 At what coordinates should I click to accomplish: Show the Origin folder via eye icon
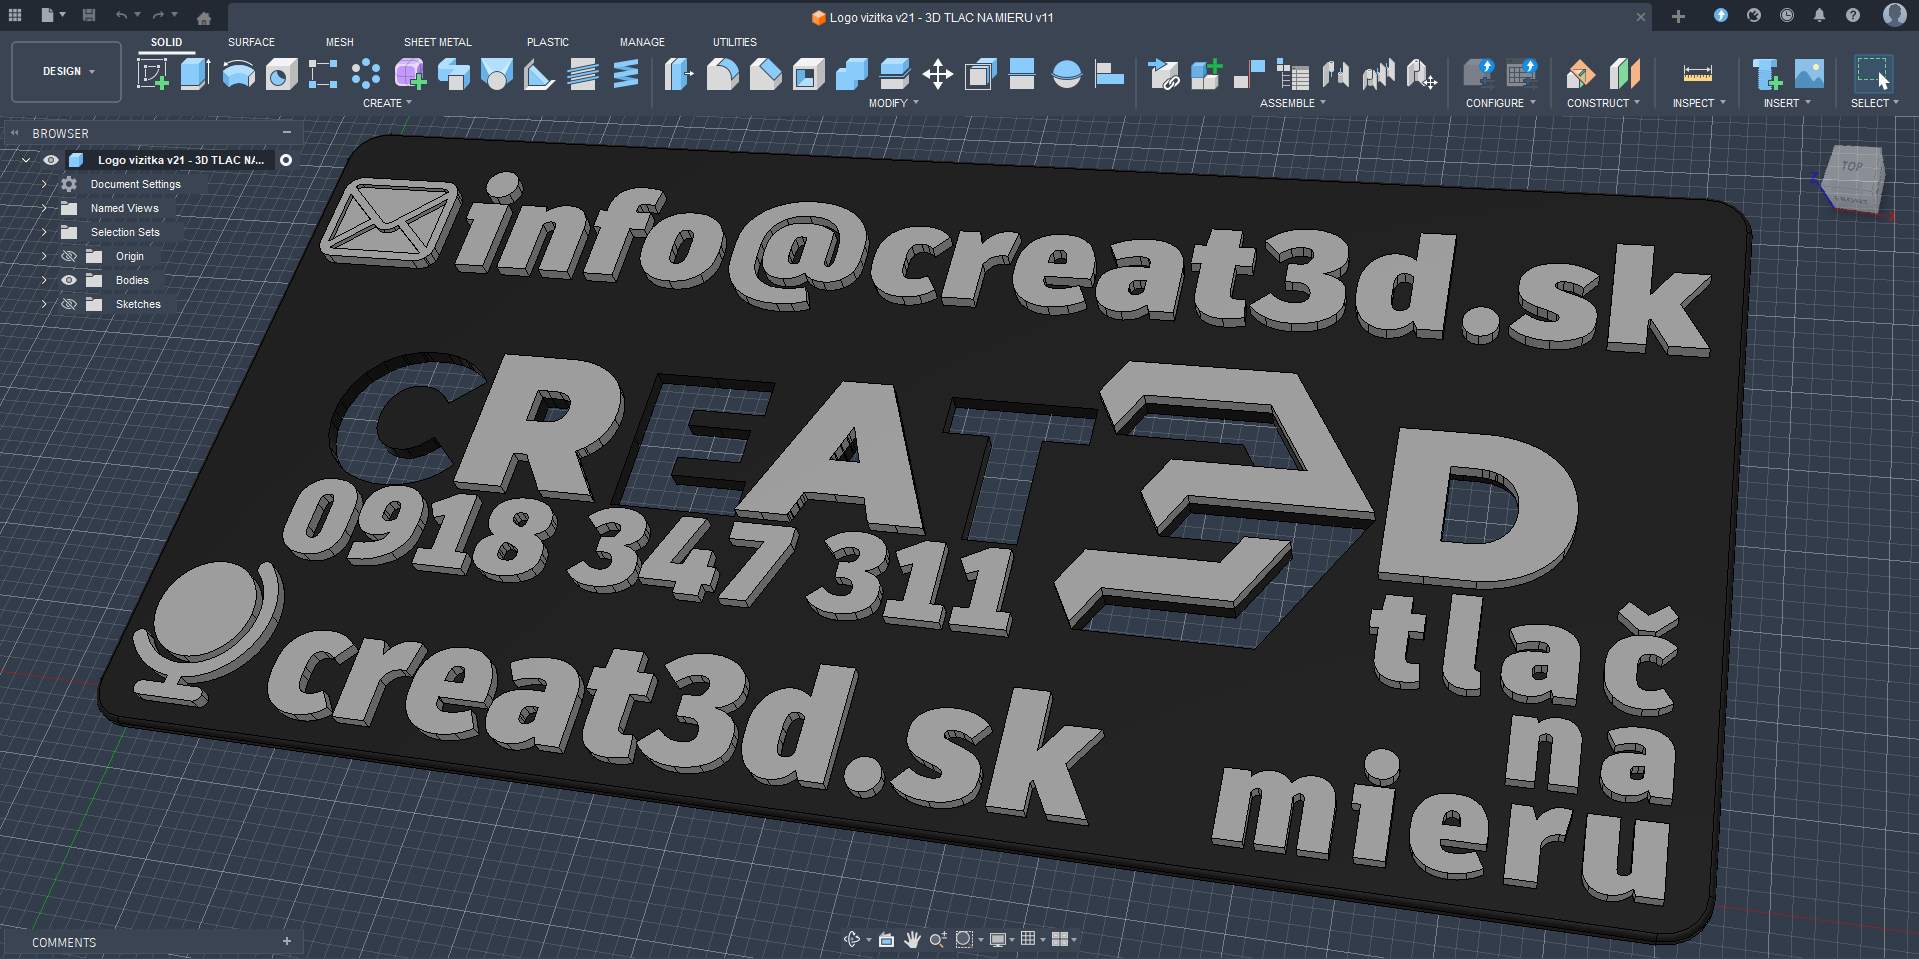pos(69,256)
